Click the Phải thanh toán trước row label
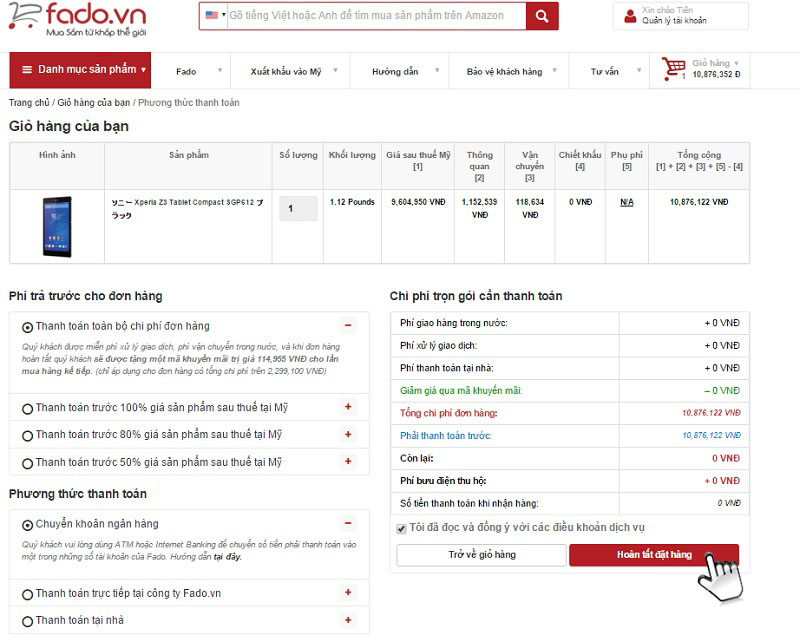Screen dimensions: 800x642 click(445, 436)
